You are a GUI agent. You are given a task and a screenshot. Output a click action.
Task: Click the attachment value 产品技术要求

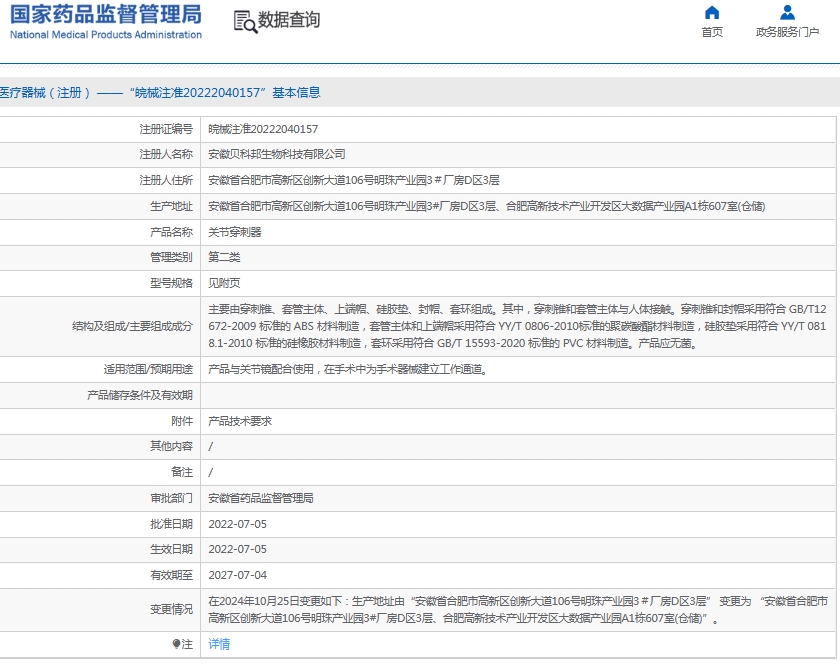(240, 421)
